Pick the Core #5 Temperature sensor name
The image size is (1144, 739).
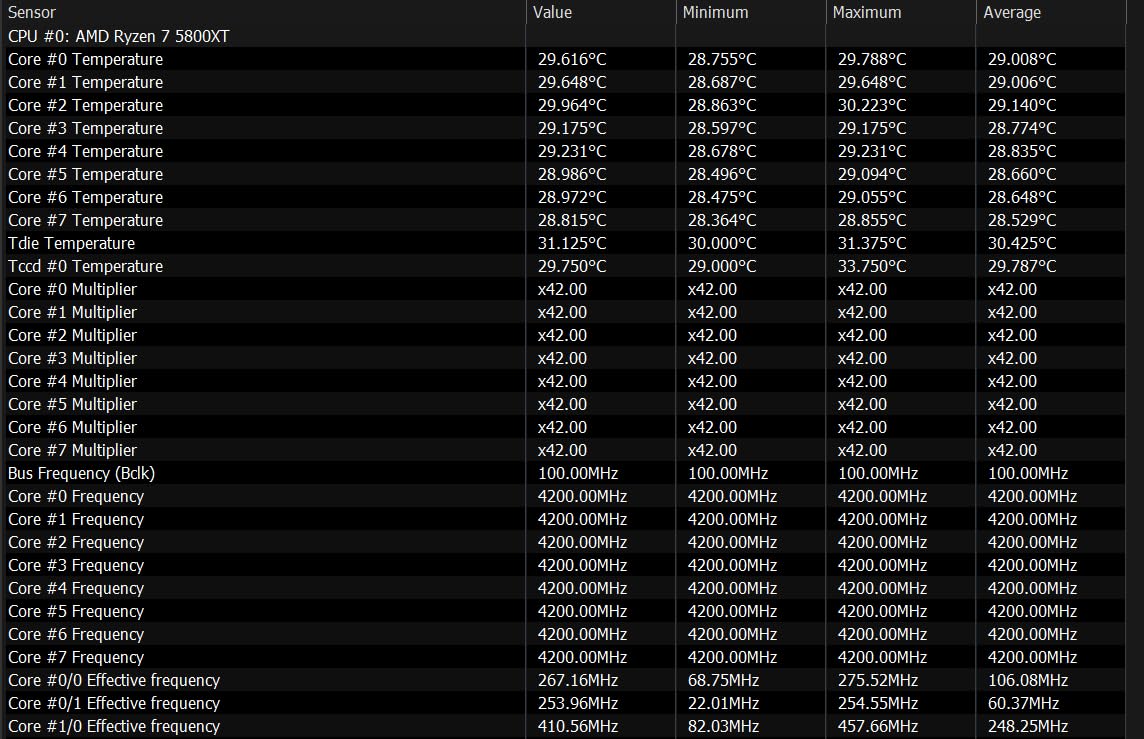85,174
